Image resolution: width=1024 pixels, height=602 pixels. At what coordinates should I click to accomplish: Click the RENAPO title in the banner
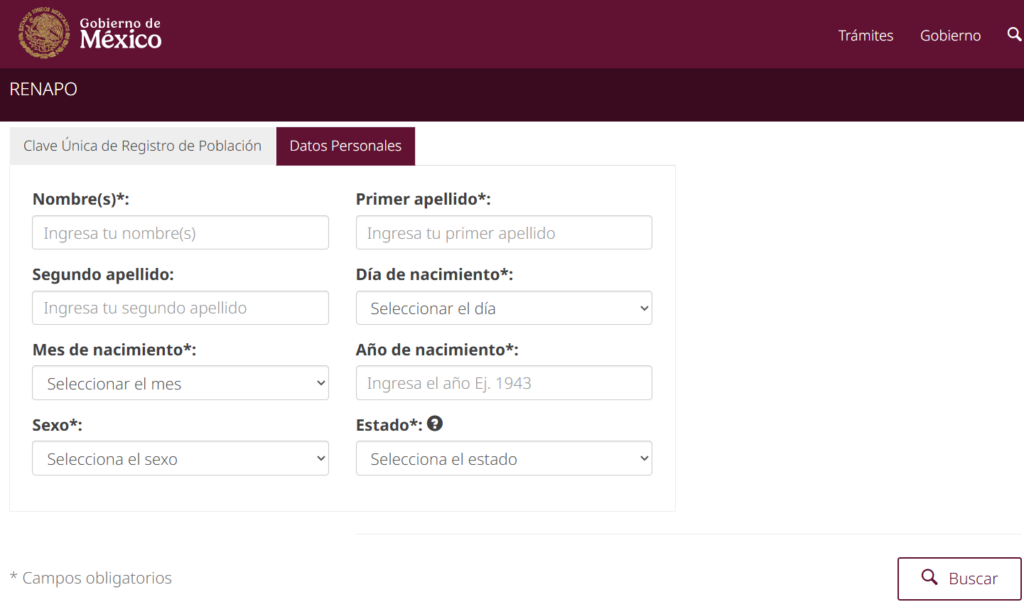(43, 89)
